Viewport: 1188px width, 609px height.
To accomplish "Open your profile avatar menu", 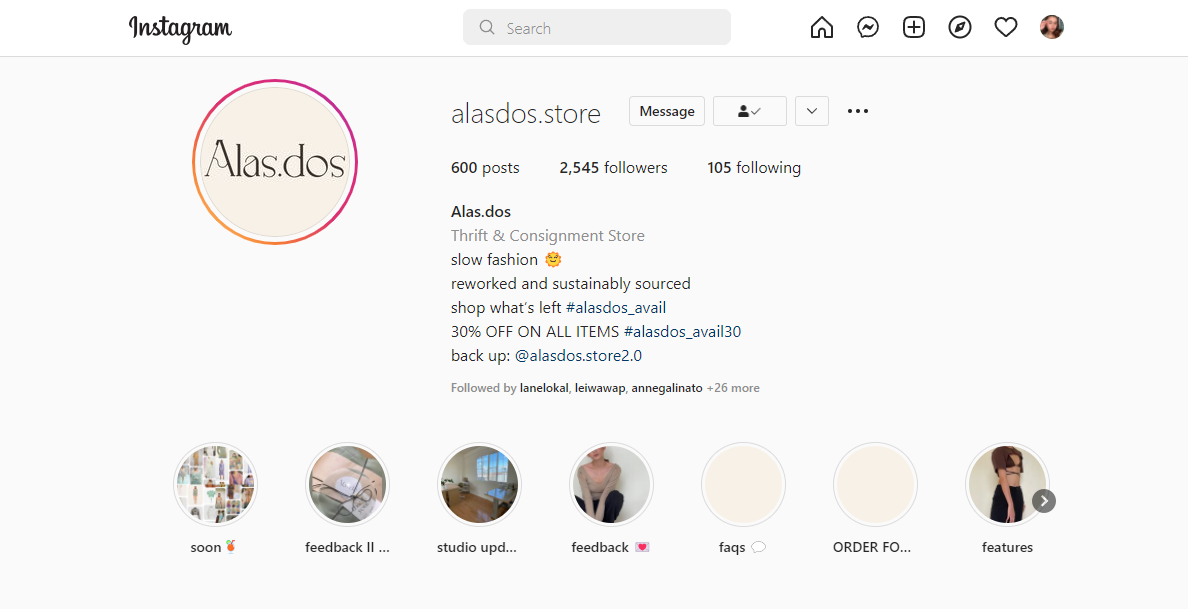I will pos(1052,27).
